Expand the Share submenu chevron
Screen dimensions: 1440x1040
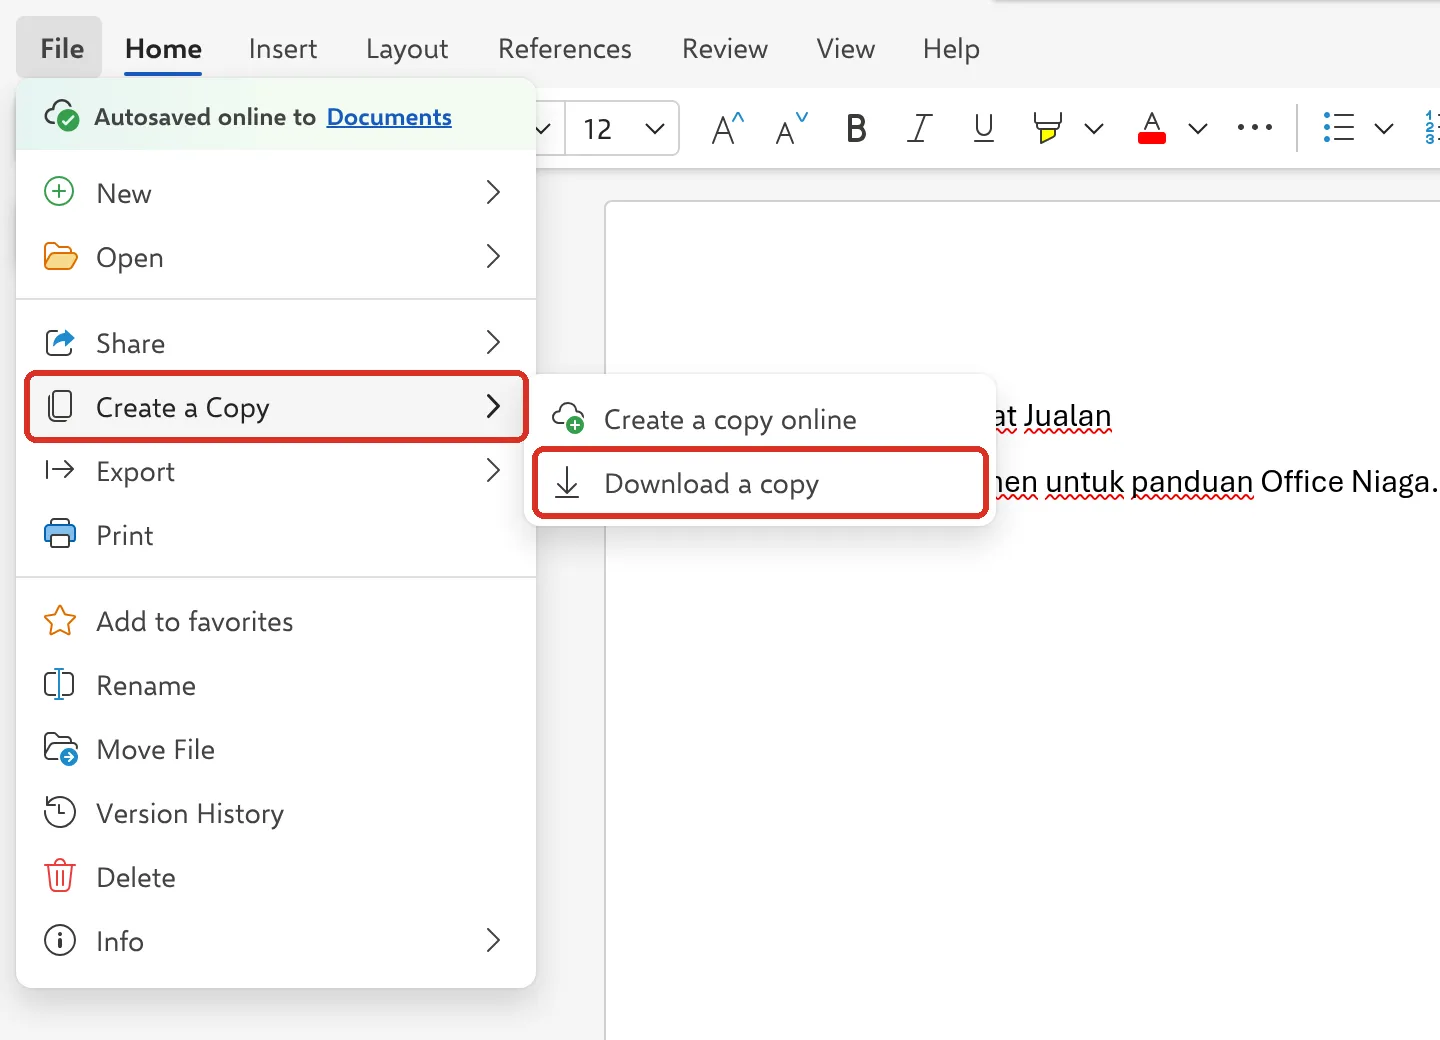pos(493,342)
